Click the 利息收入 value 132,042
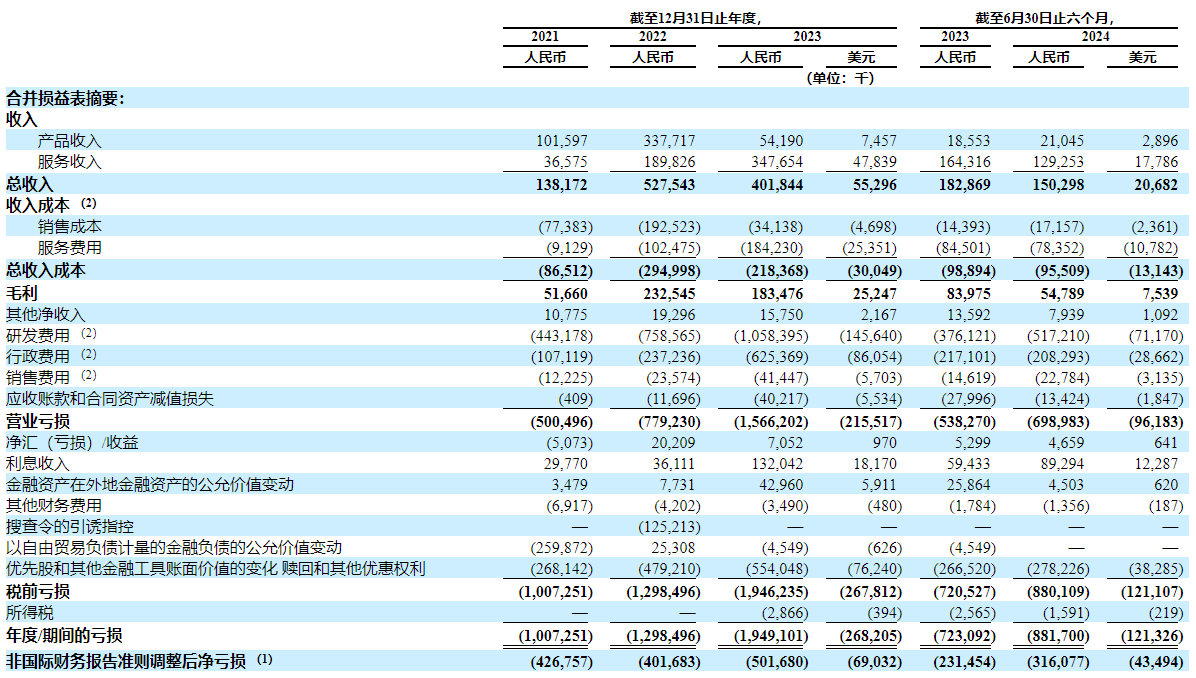This screenshot has height=678, width=1196. click(x=775, y=465)
